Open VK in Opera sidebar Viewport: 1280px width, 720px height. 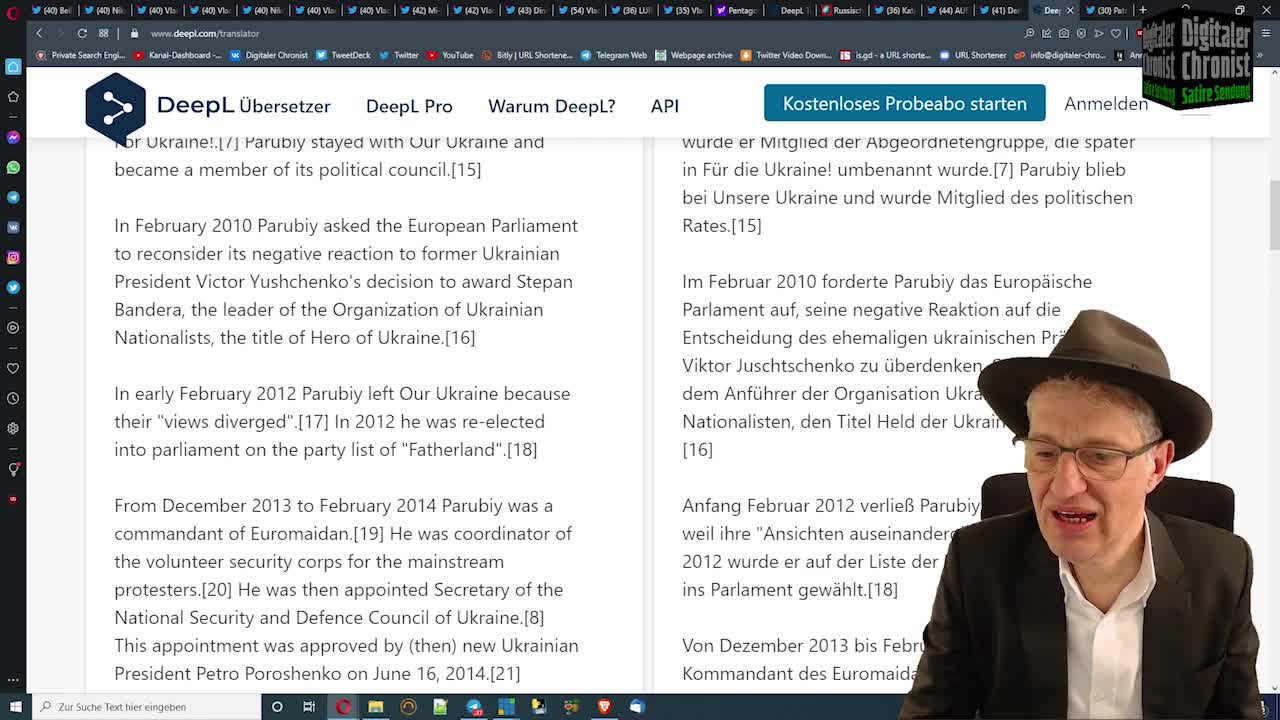[13, 227]
